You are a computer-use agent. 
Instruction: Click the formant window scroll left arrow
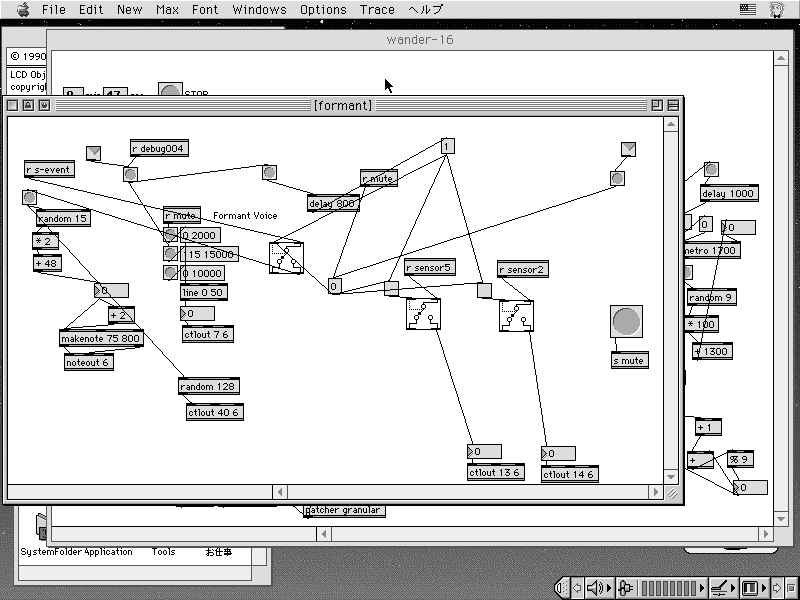point(280,492)
